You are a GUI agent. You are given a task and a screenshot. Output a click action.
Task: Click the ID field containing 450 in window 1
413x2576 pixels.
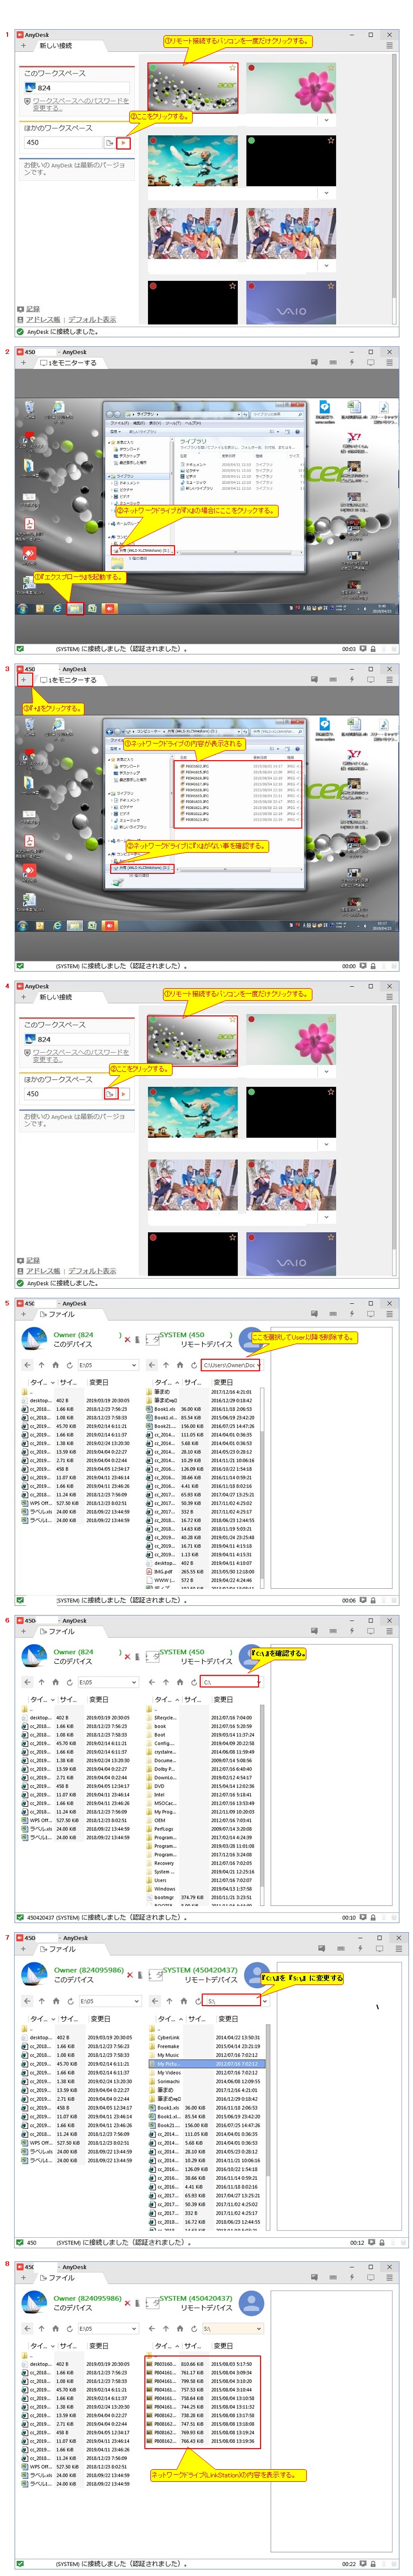click(x=62, y=143)
